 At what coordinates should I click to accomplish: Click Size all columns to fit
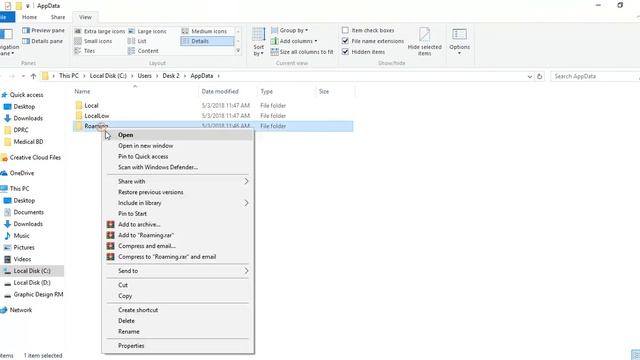coord(302,52)
